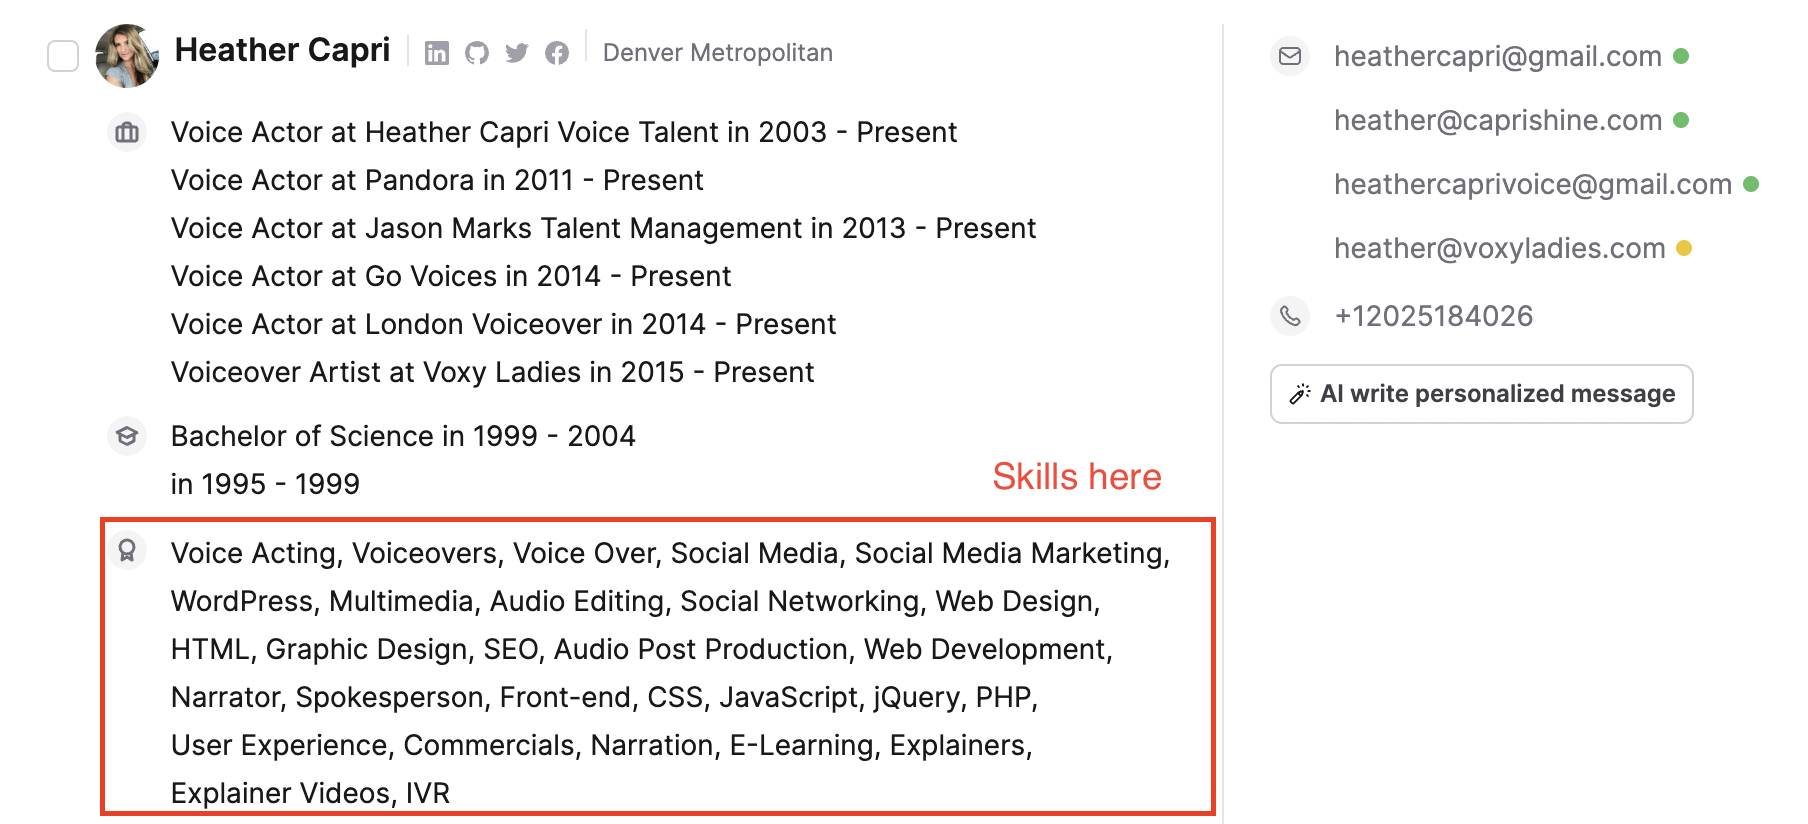The image size is (1808, 824).
Task: Click the Denver Metropolitan location text
Action: (x=718, y=53)
